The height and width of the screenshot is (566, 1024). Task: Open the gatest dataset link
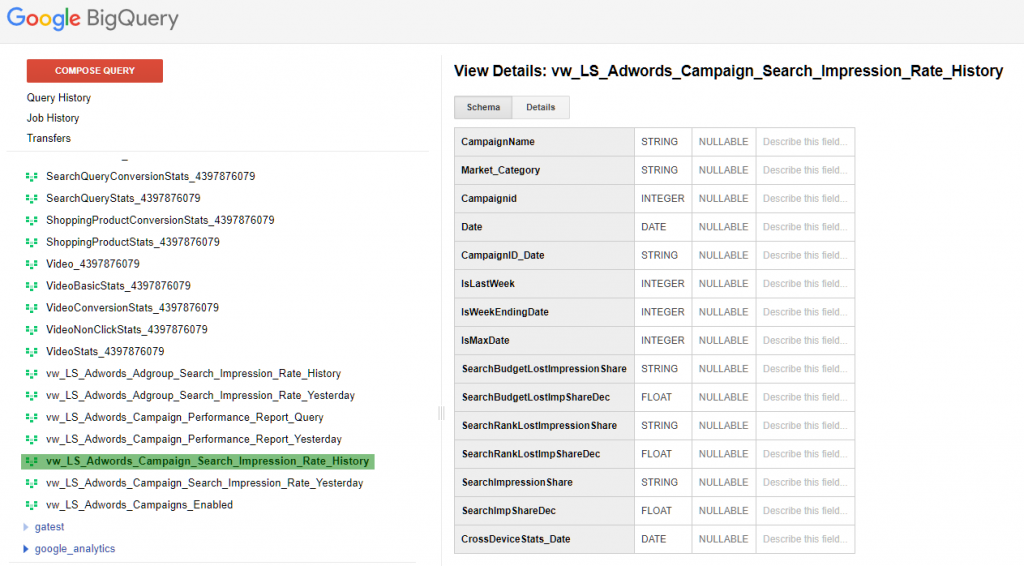click(50, 527)
